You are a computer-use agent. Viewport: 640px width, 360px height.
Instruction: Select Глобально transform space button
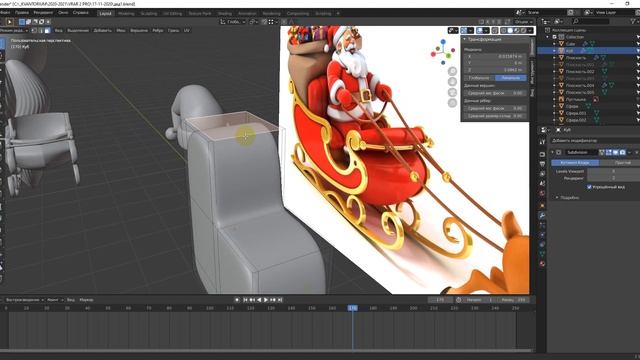pos(479,78)
